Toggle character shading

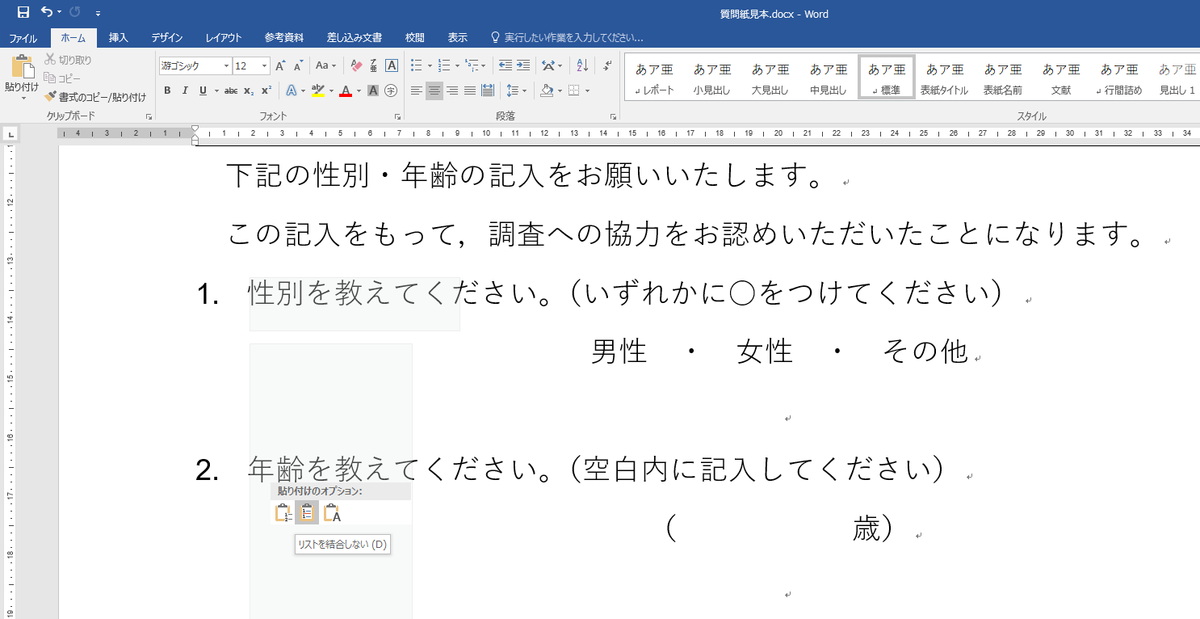pyautogui.click(x=373, y=90)
